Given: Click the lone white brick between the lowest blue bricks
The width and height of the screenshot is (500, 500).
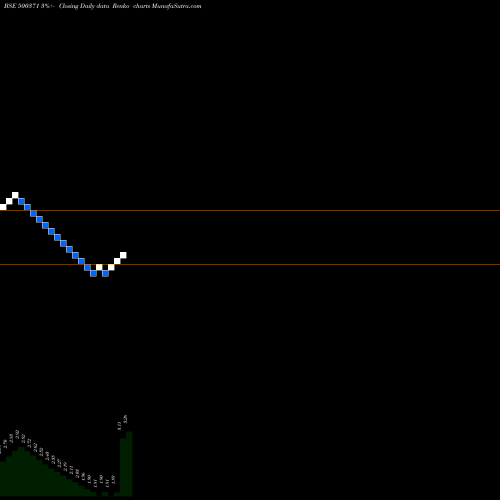Looking at the screenshot, I should tap(99, 267).
